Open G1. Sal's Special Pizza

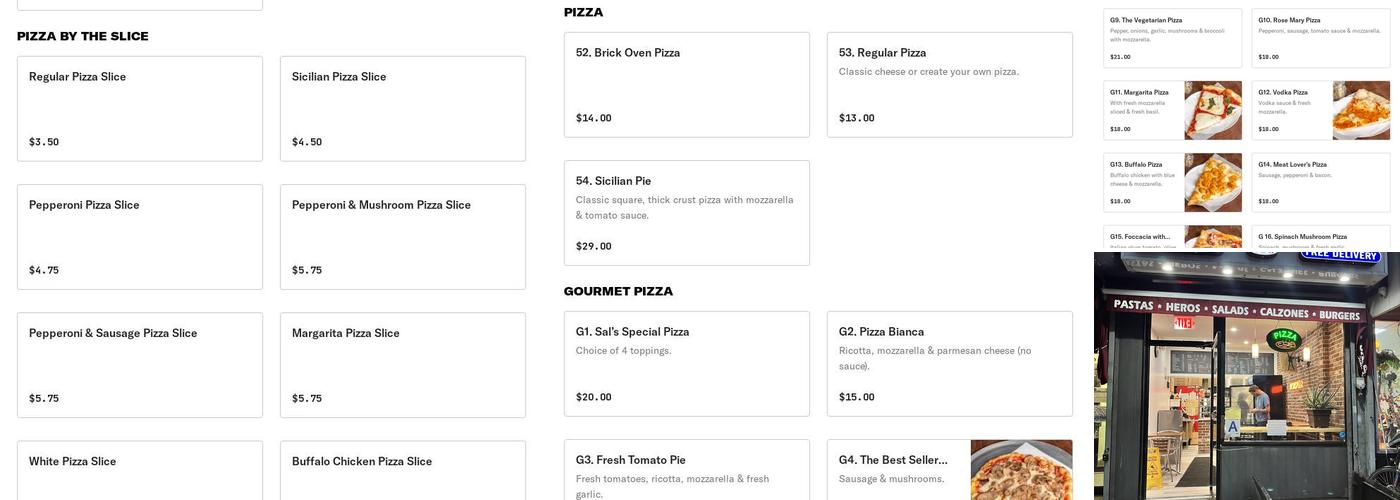pos(686,363)
